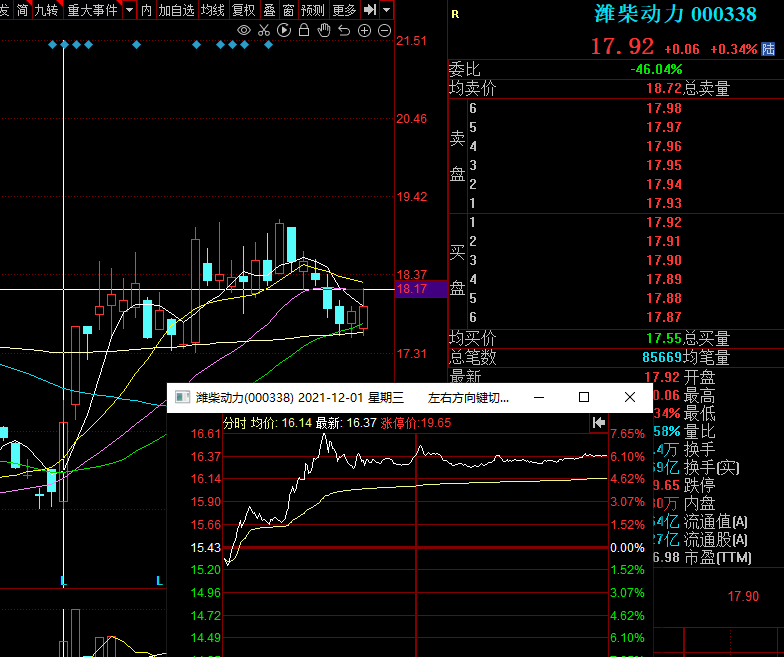Click the rightmost blue diamond event marker

coord(268,45)
